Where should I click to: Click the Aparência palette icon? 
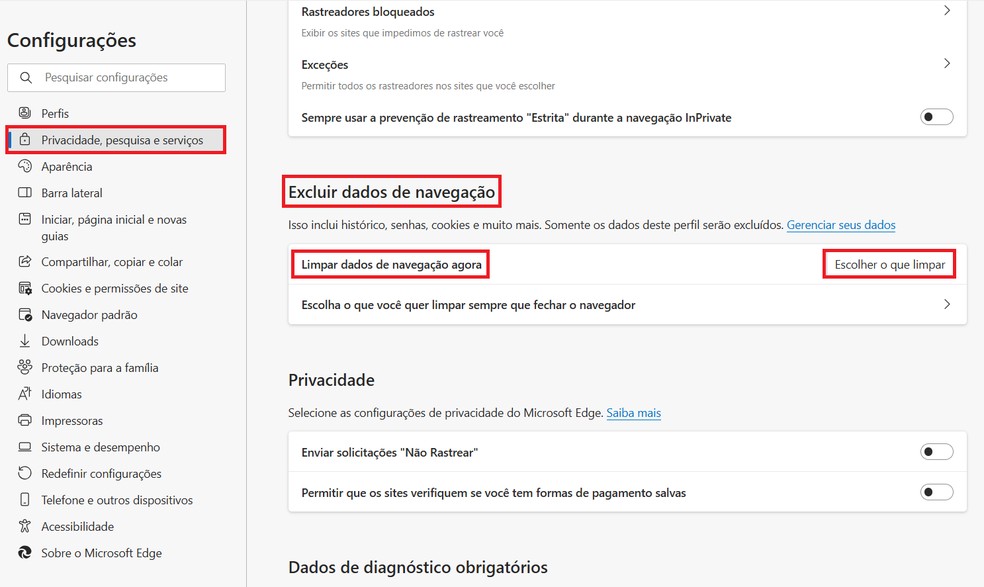[24, 166]
